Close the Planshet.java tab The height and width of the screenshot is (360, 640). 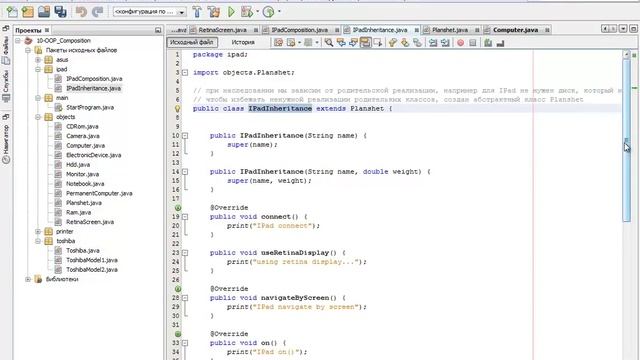pyautogui.click(x=477, y=30)
